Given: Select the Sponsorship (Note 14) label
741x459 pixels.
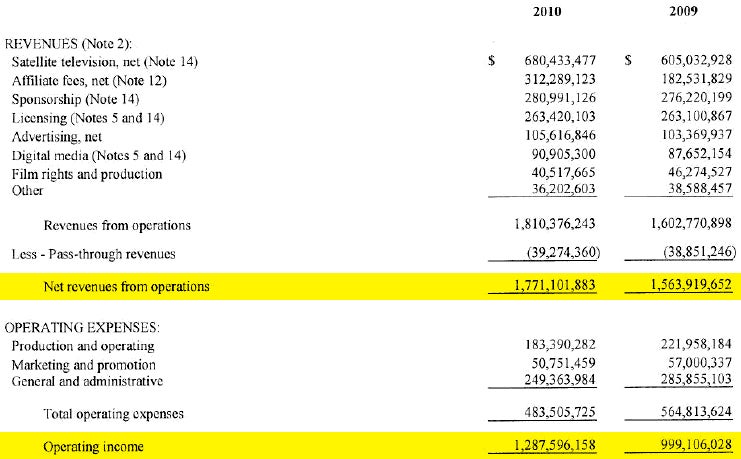Looking at the screenshot, I should [75, 99].
